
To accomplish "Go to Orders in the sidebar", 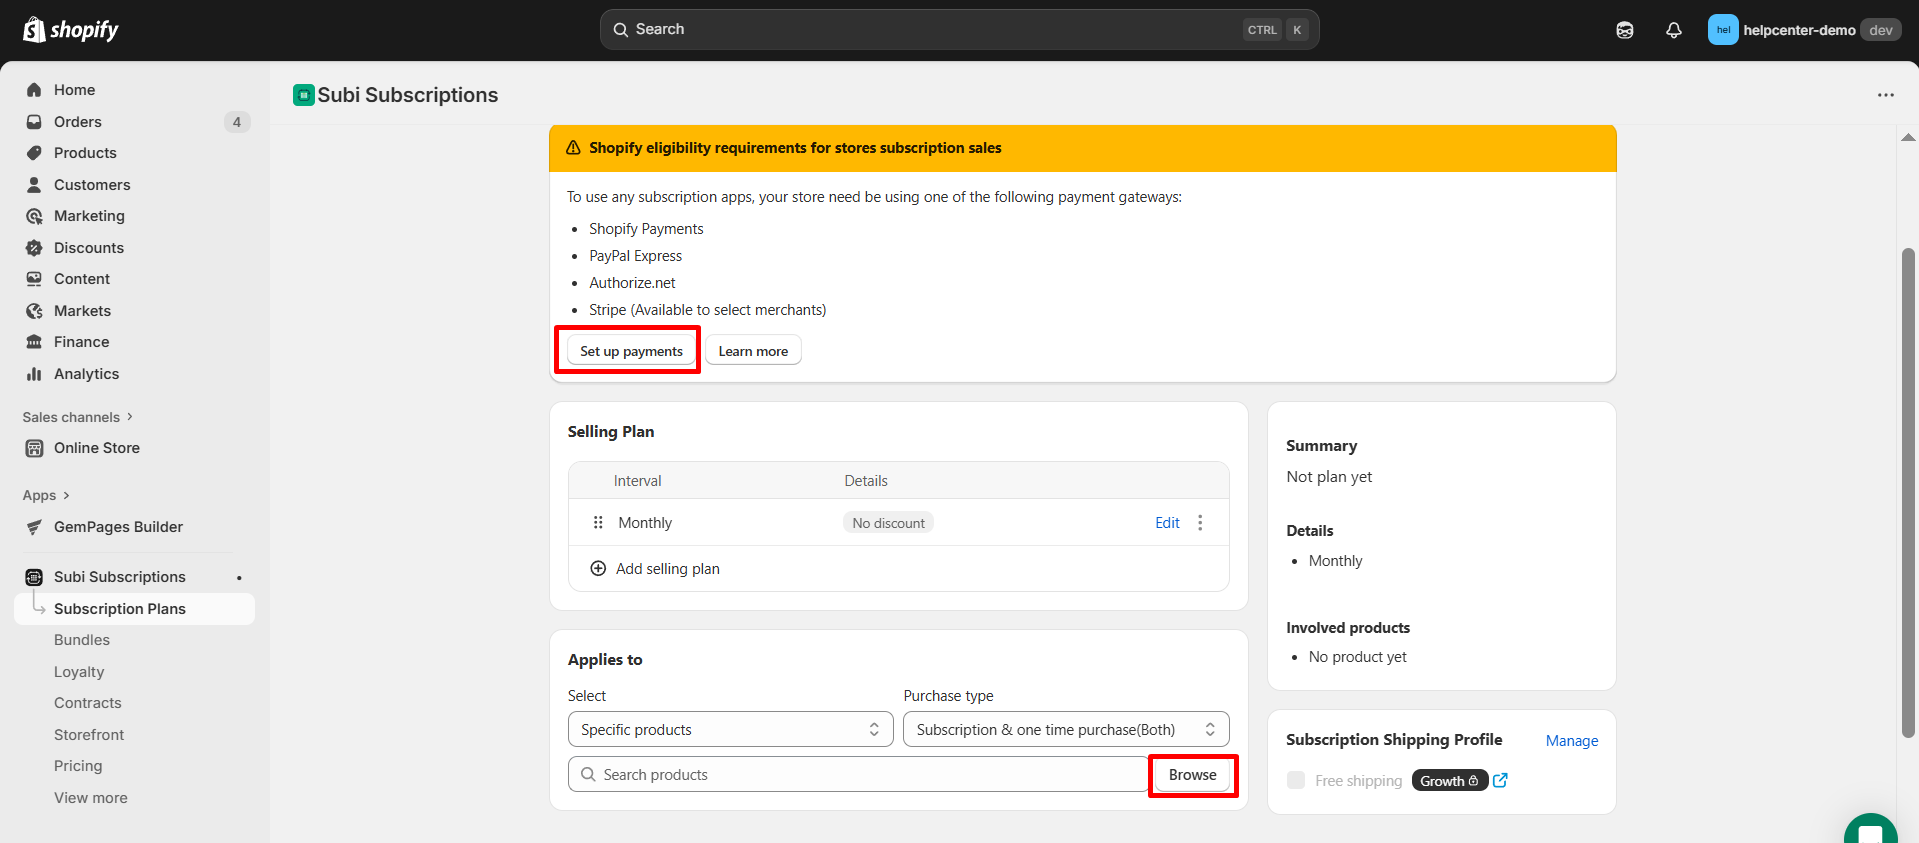I will click(x=78, y=122).
